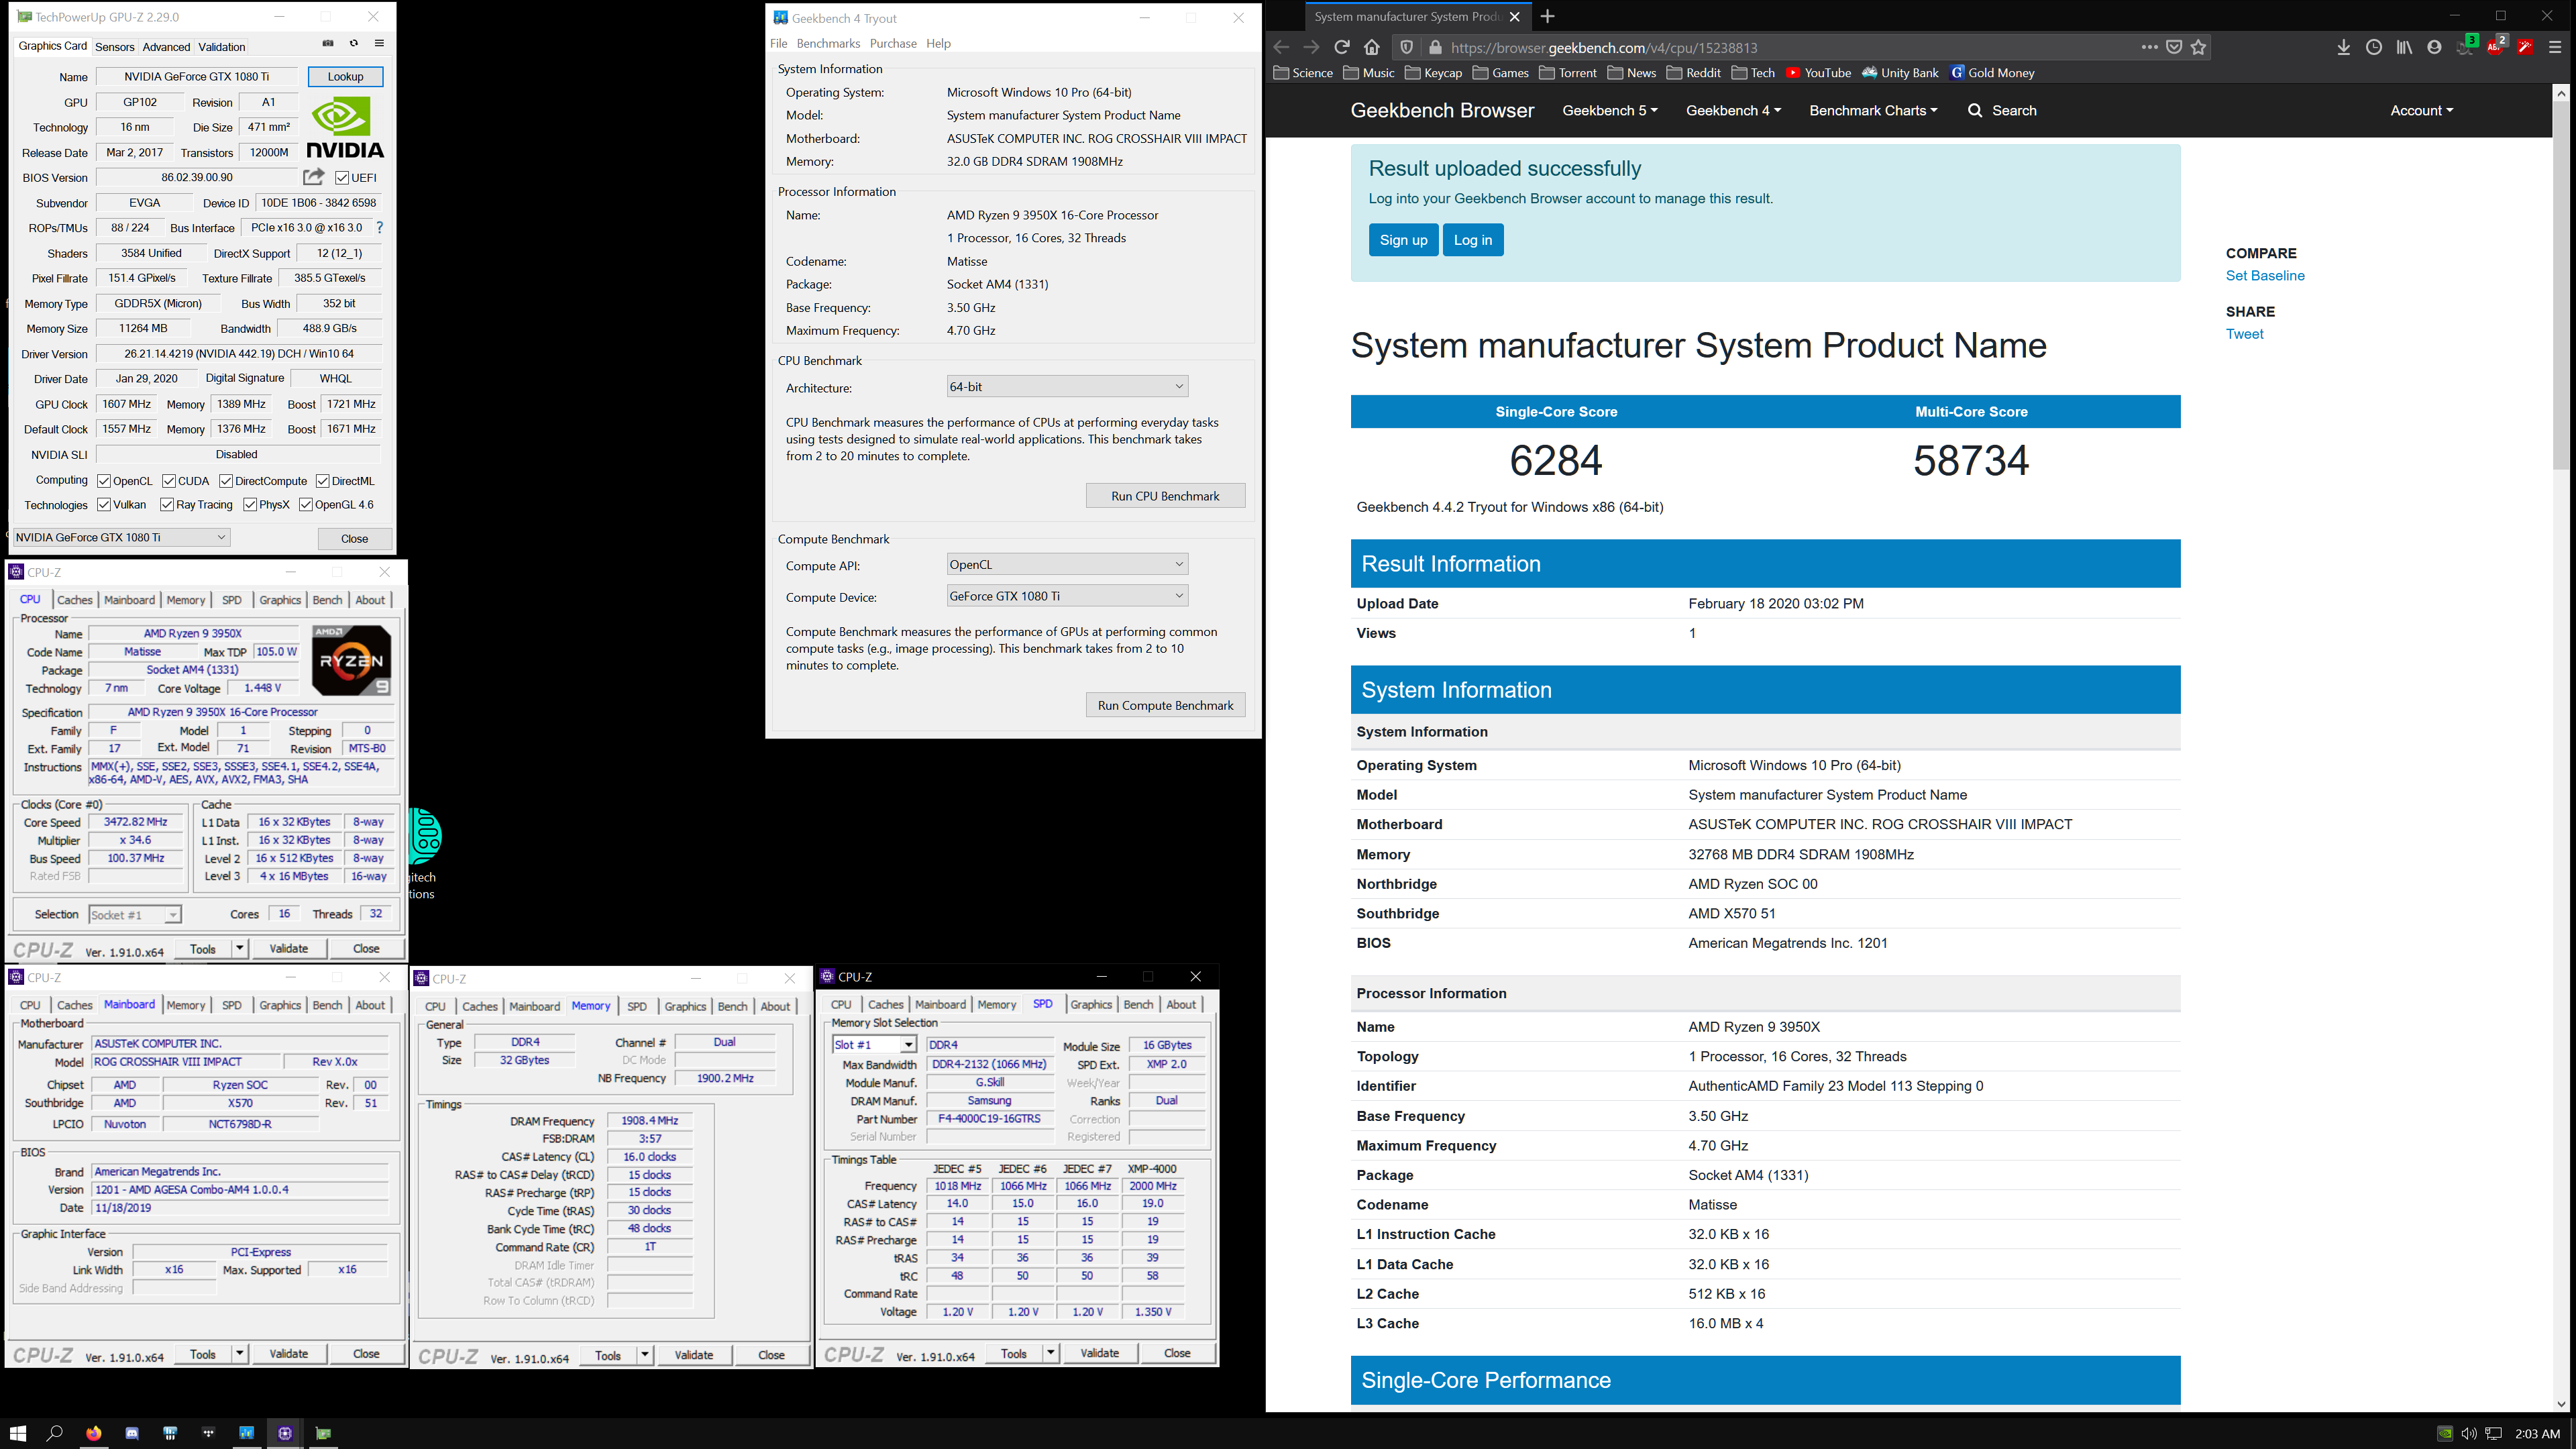
Task: Switch to GPU-Z Sensors tab
Action: coord(114,47)
